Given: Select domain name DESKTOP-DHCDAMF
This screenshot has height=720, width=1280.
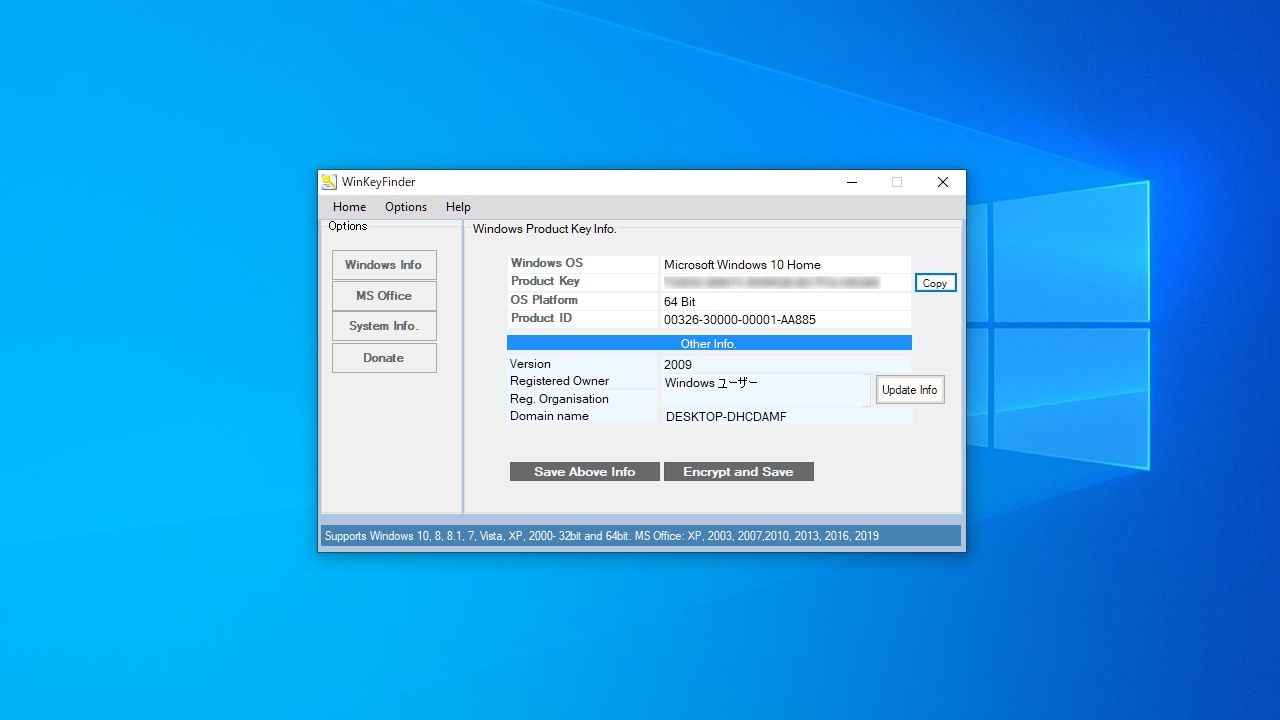Looking at the screenshot, I should tap(726, 417).
